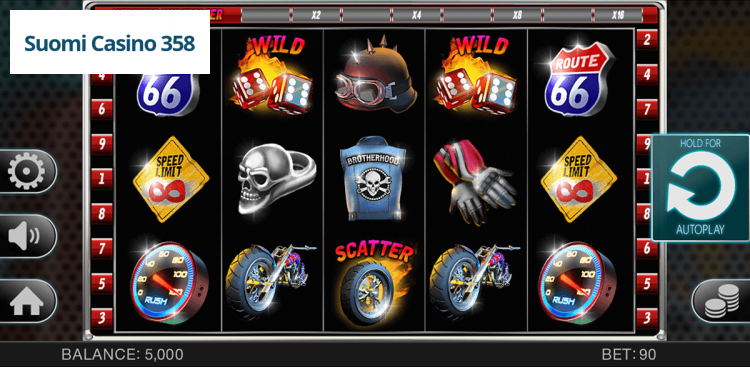Click the X16 multiplier segment
This screenshot has height=367, width=750.
[x=618, y=15]
